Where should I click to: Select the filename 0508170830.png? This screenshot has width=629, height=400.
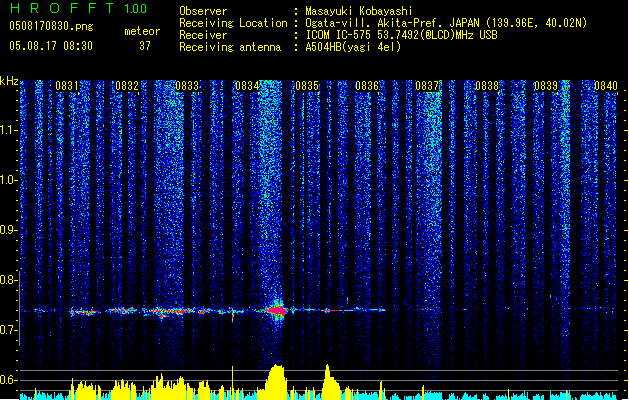click(51, 26)
